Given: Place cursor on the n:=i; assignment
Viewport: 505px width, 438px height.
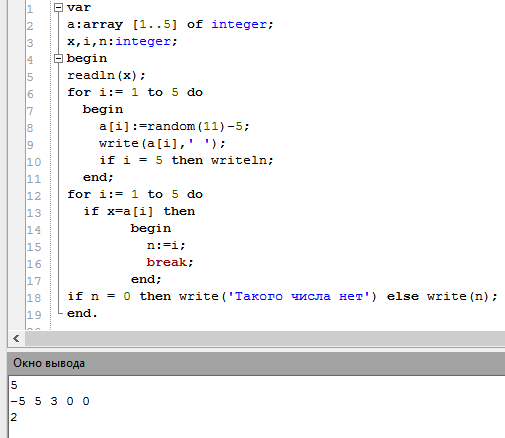Looking at the screenshot, I should point(166,245).
